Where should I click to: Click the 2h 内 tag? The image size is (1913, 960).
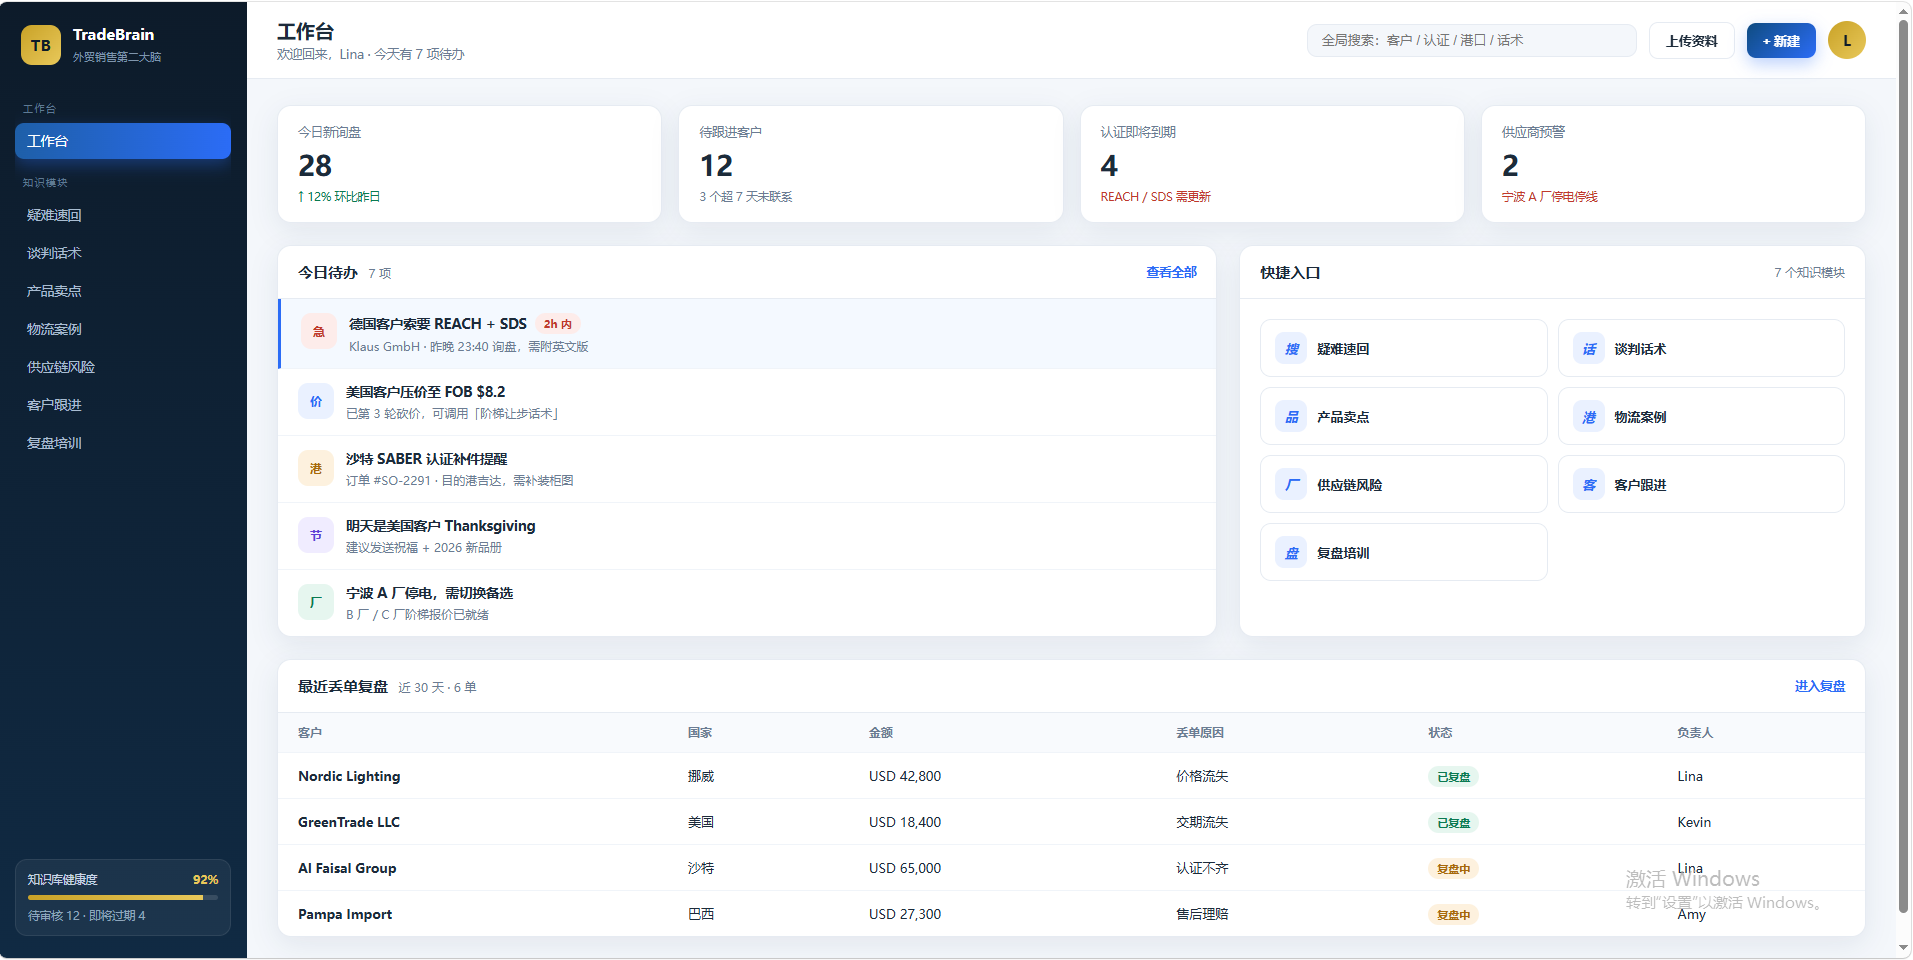[558, 324]
